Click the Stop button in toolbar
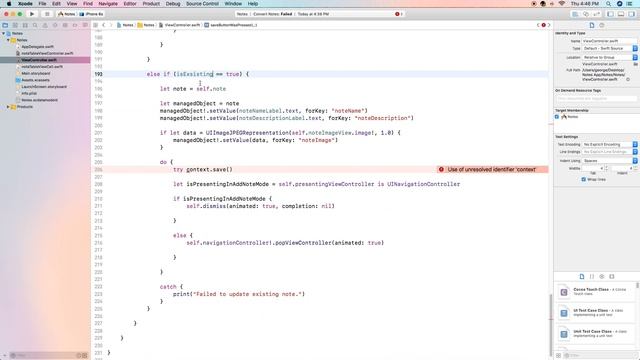This screenshot has height=360, width=640. point(47,14)
